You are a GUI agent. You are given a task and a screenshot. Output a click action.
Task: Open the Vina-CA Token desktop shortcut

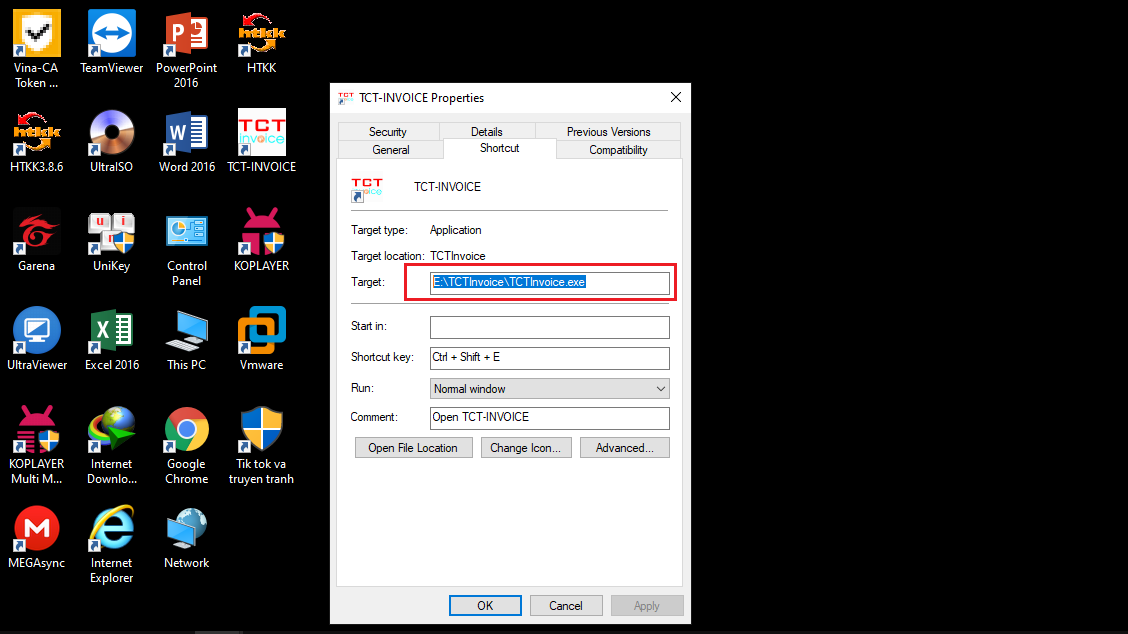click(x=37, y=49)
